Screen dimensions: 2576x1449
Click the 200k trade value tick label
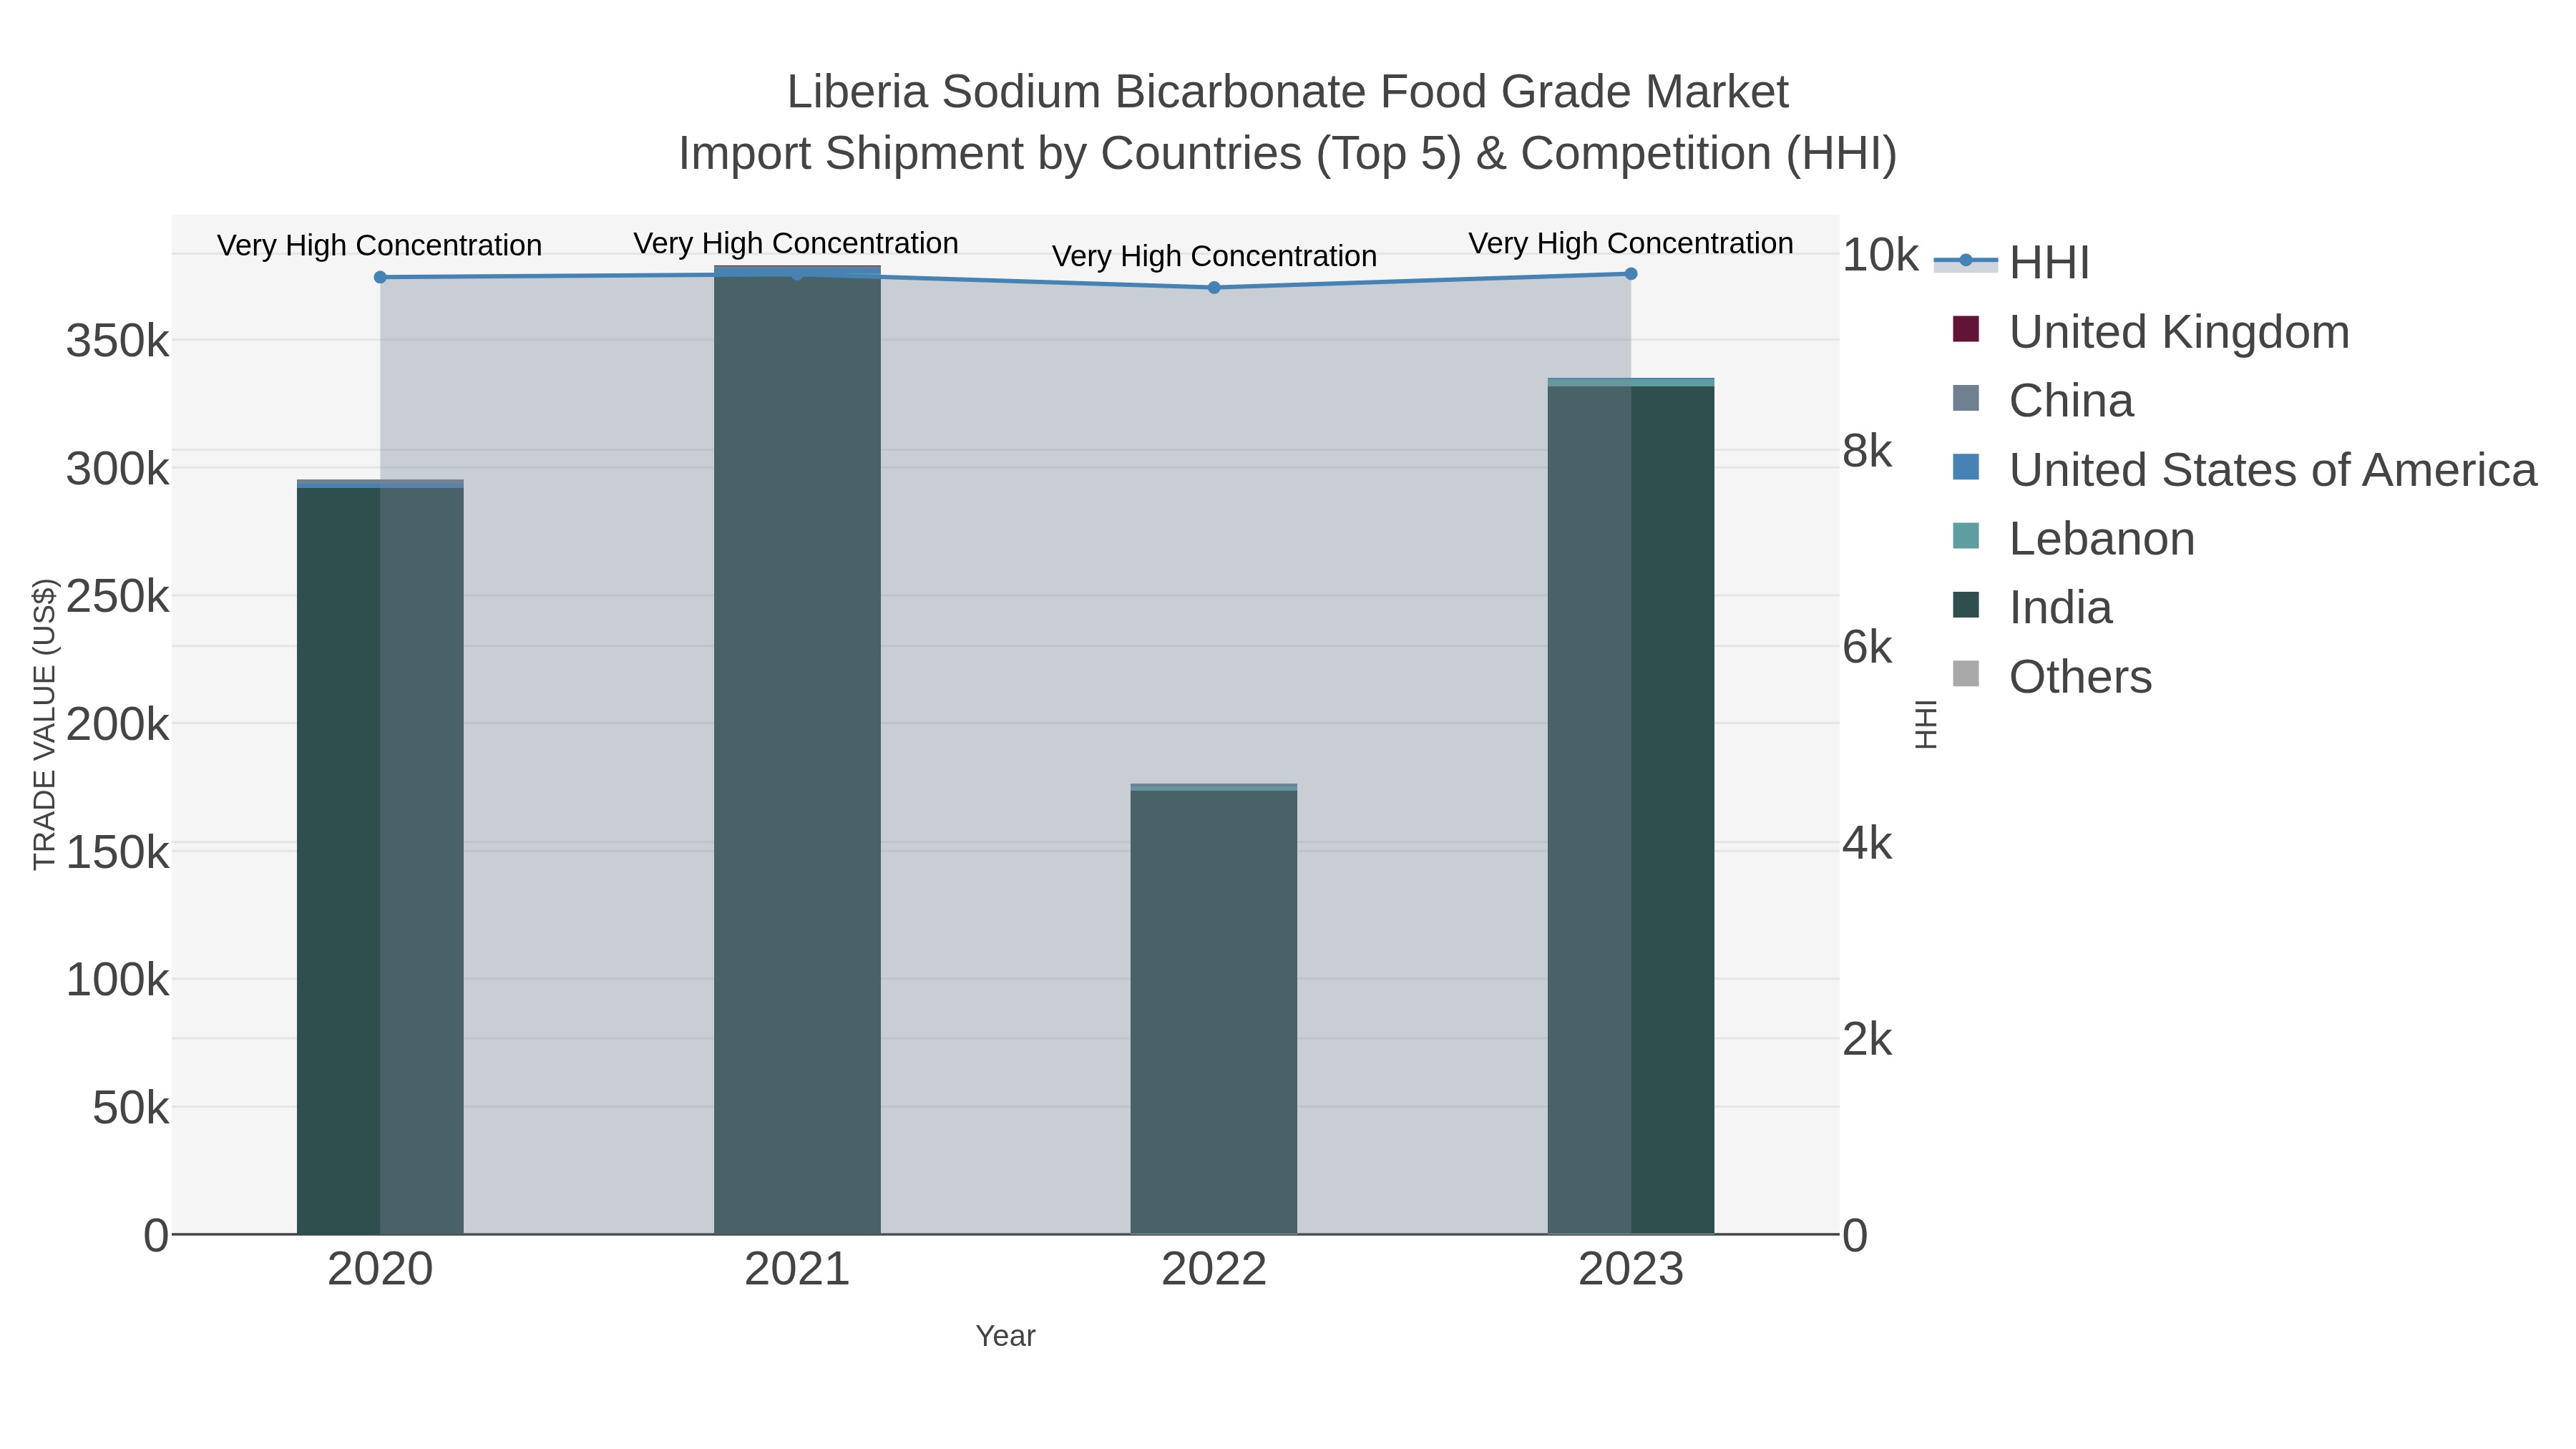coord(117,724)
